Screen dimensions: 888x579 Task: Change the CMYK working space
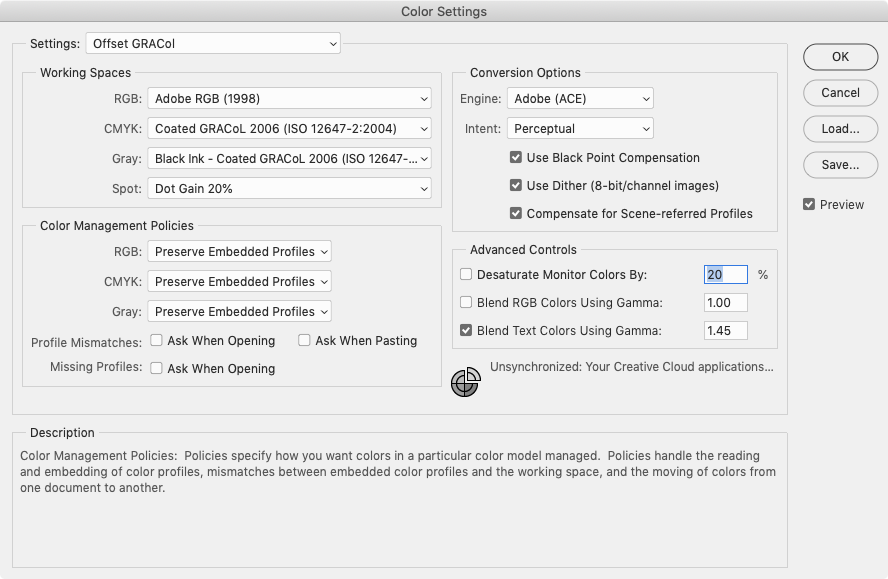point(289,128)
